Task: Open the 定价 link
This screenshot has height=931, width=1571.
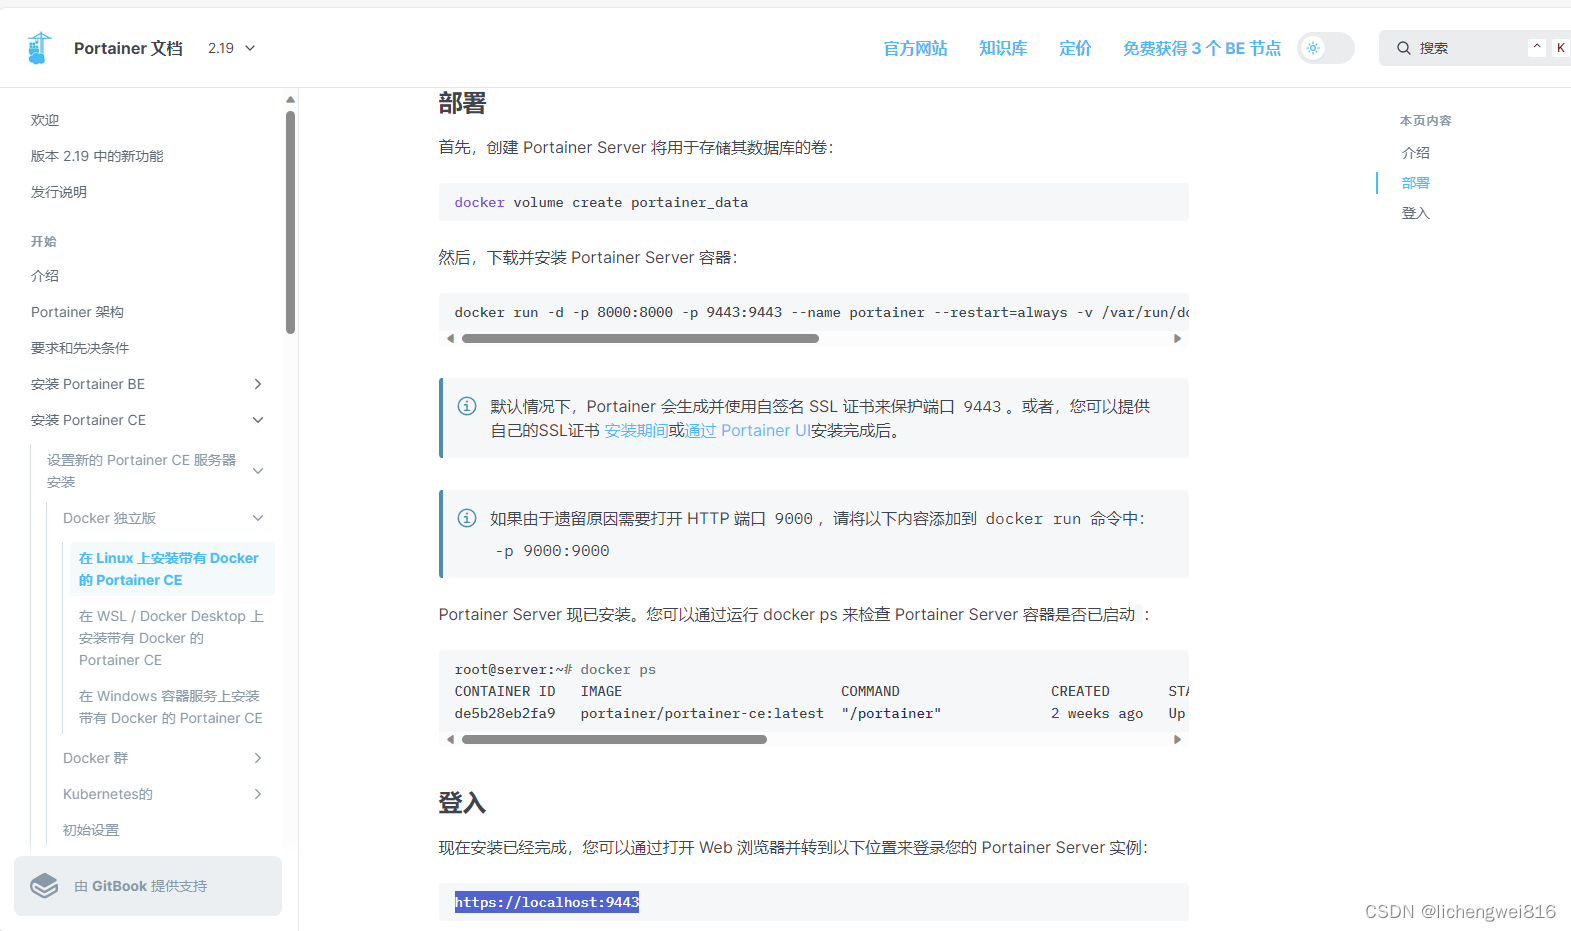Action: pos(1075,48)
